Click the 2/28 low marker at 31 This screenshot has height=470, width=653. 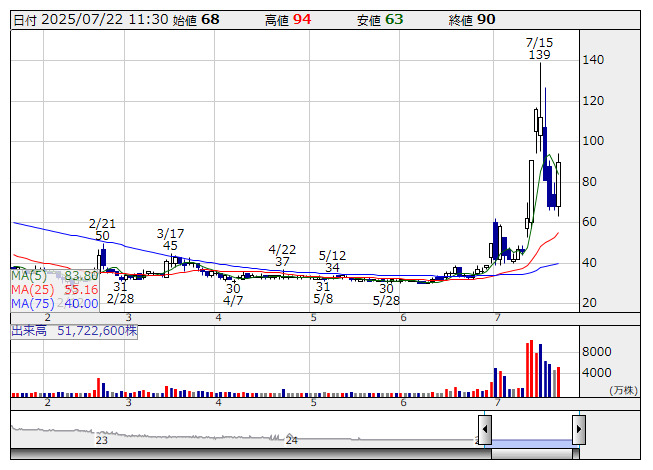120,292
